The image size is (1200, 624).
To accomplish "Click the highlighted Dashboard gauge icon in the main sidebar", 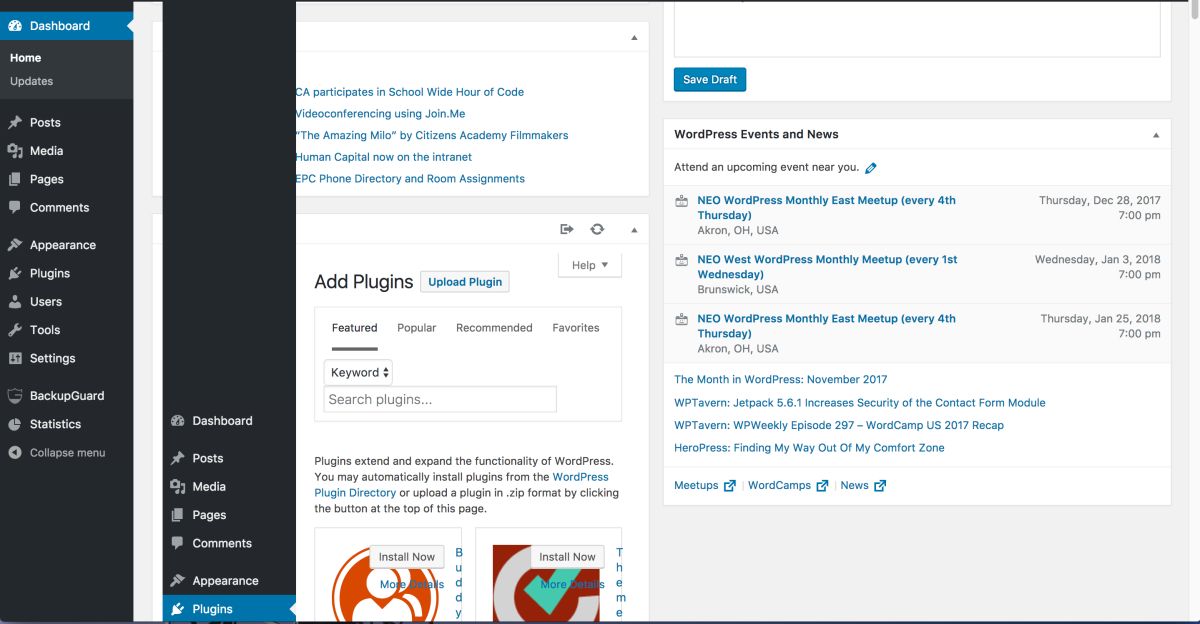I will click(15, 26).
